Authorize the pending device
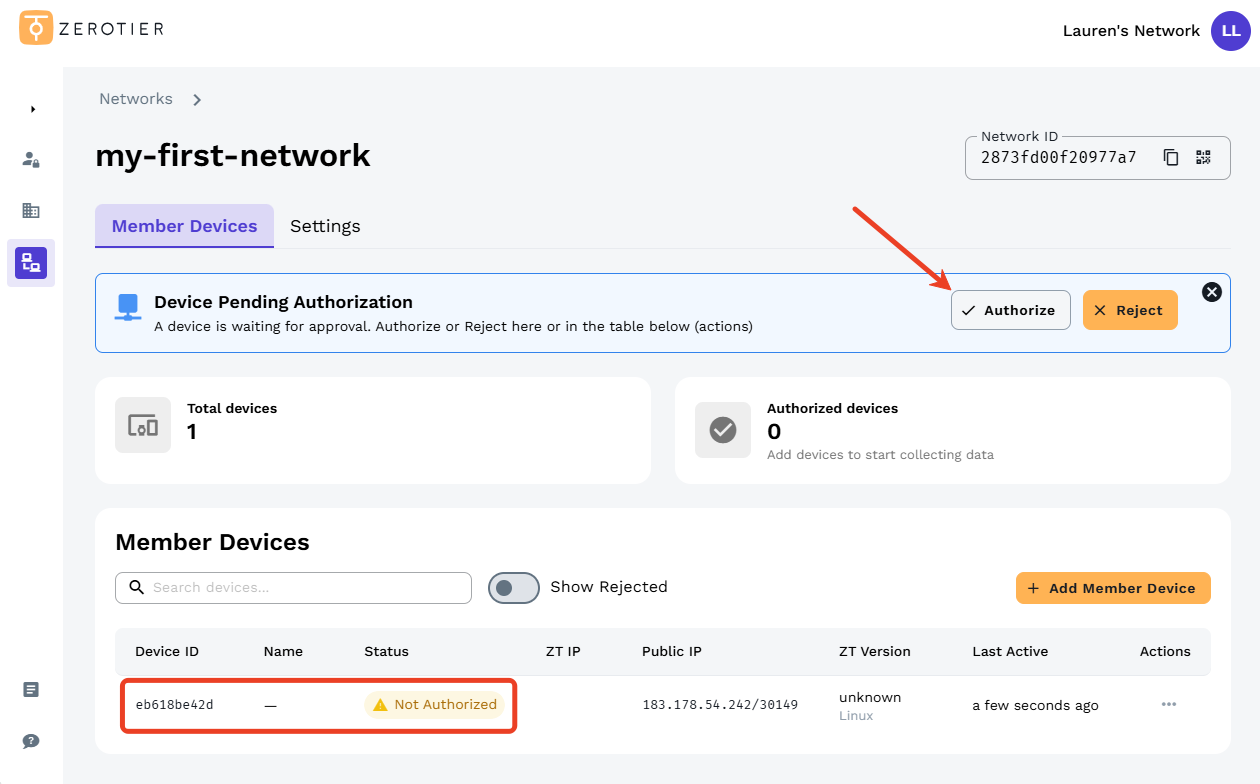Image resolution: width=1260 pixels, height=784 pixels. click(1010, 310)
